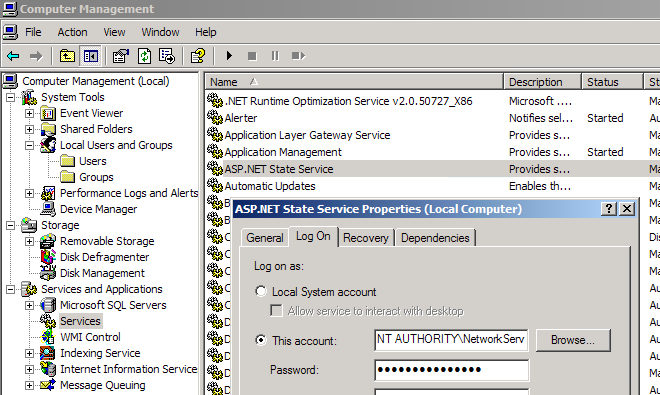Image resolution: width=660 pixels, height=395 pixels.
Task: Select Device Manager in the tree
Action: click(x=98, y=209)
